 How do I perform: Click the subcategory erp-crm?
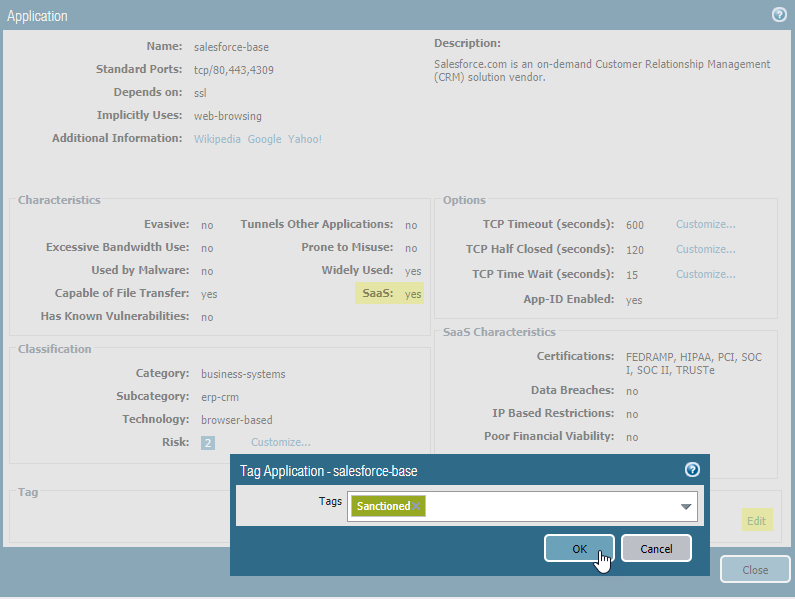[x=220, y=397]
